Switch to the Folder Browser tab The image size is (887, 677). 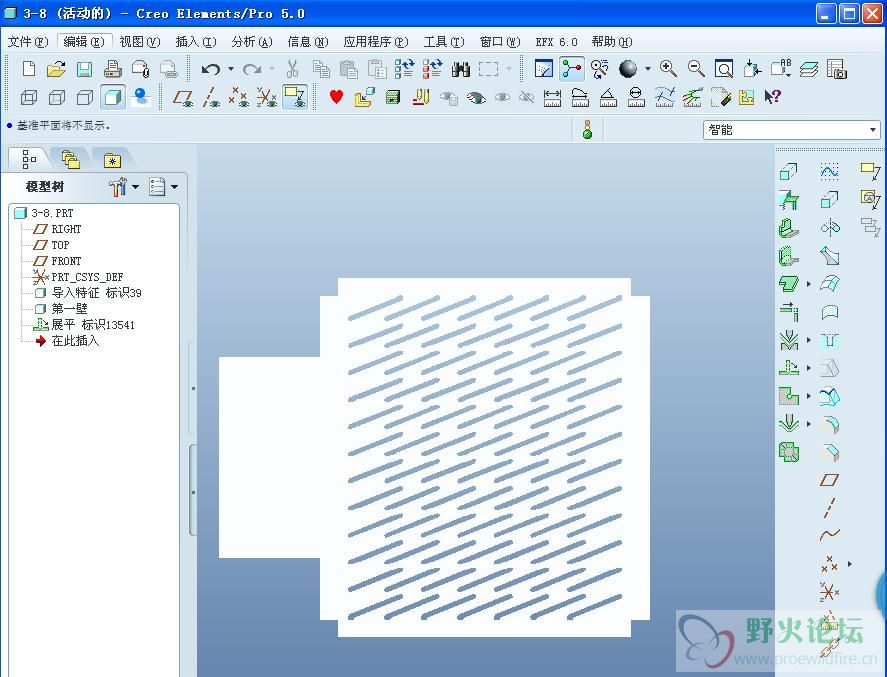[70, 160]
